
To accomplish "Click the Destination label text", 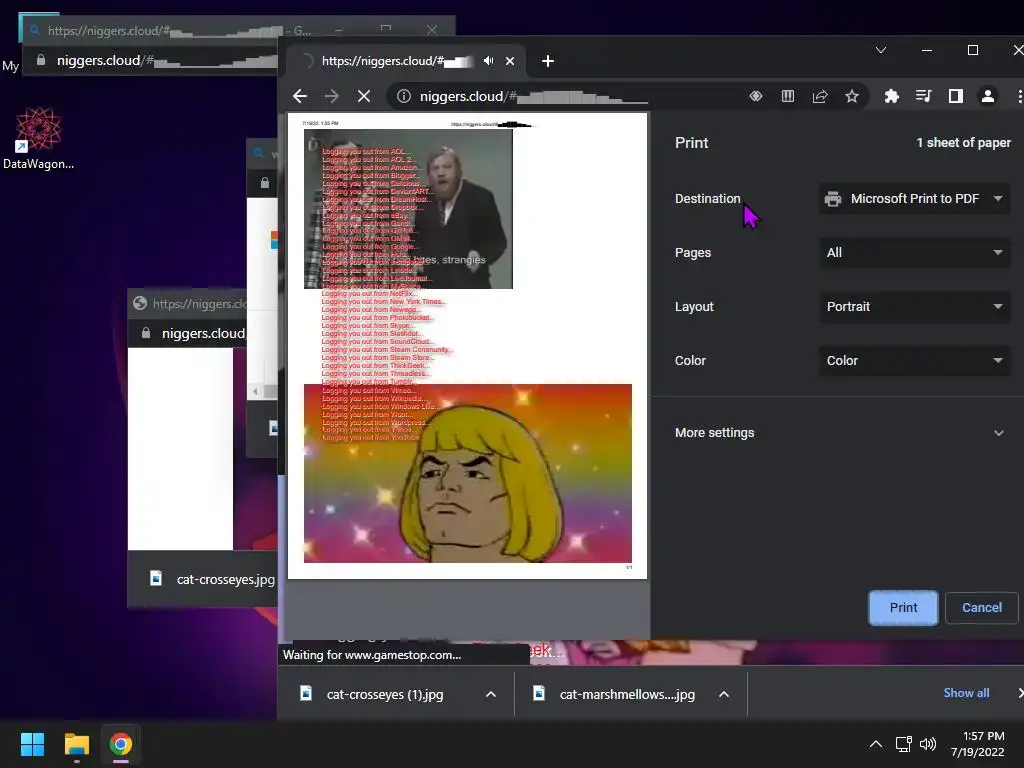I will pyautogui.click(x=707, y=199).
